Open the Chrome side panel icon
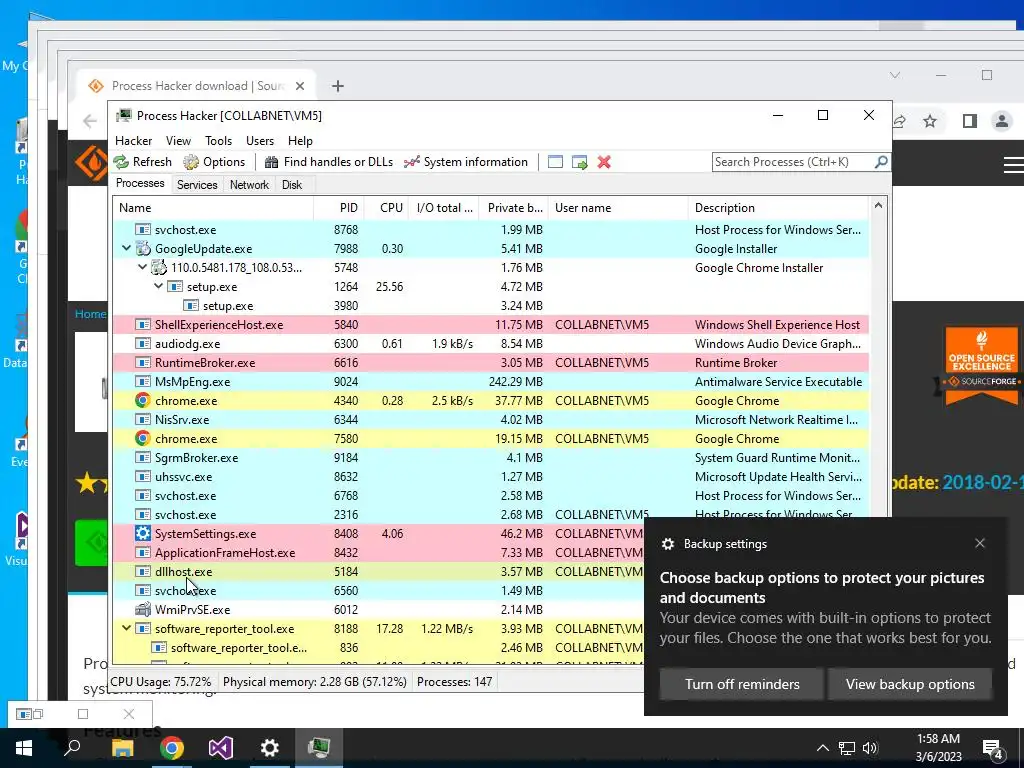 tap(970, 121)
